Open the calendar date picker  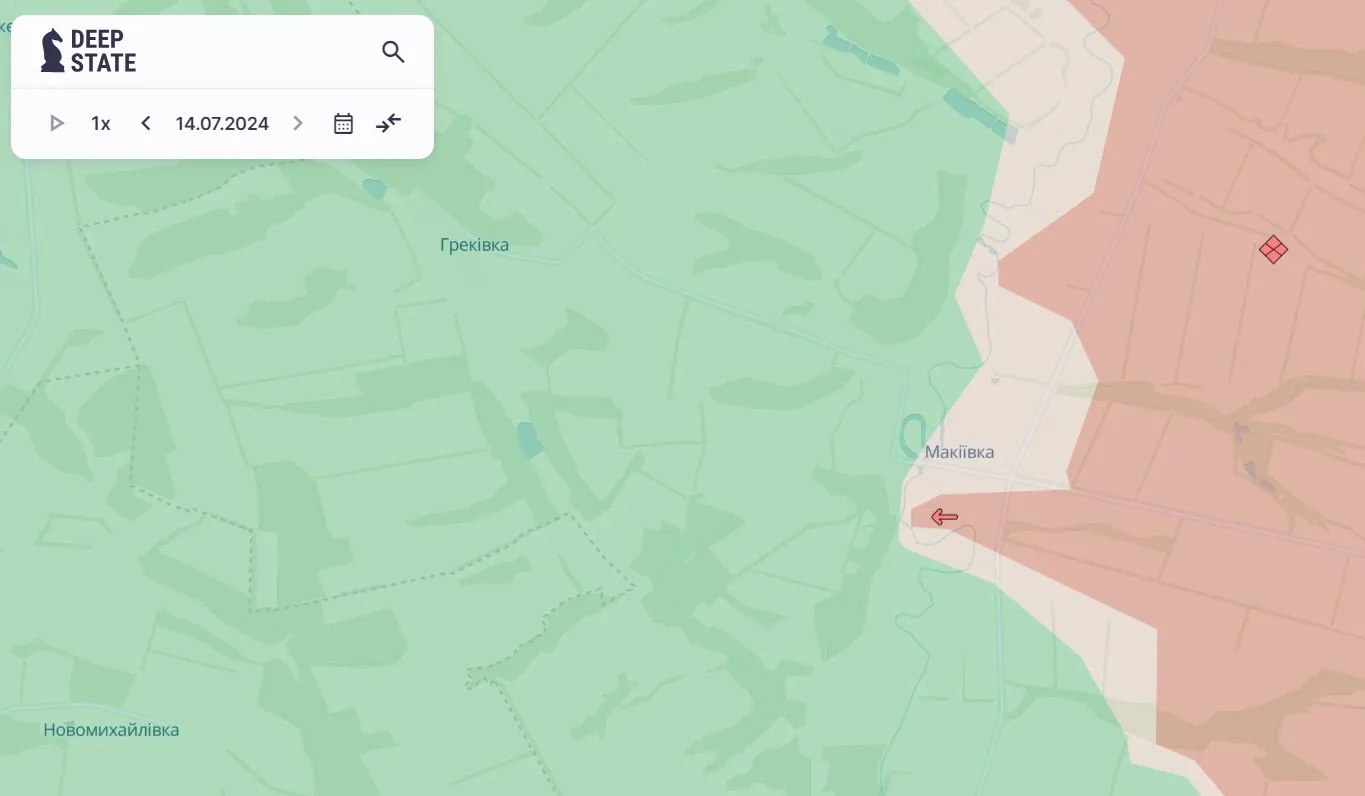click(343, 123)
